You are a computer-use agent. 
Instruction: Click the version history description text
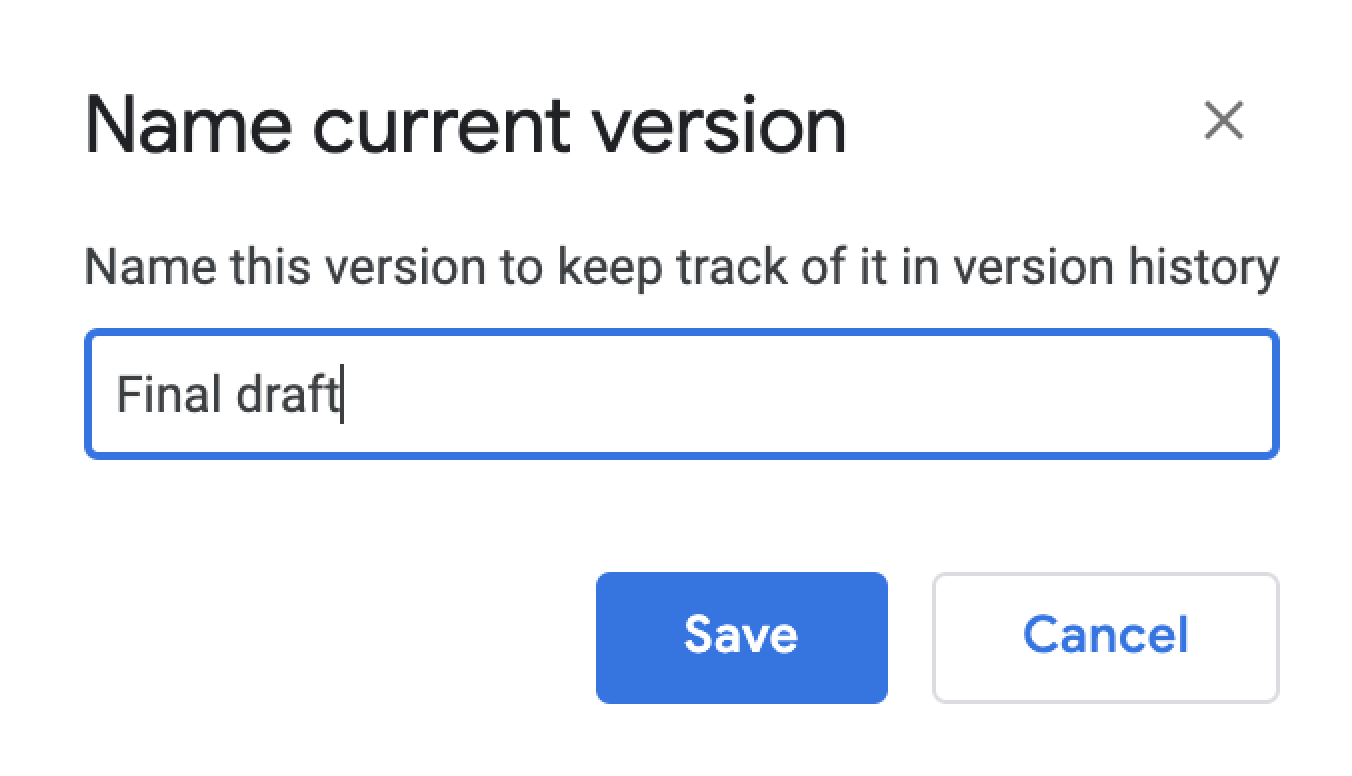point(683,265)
